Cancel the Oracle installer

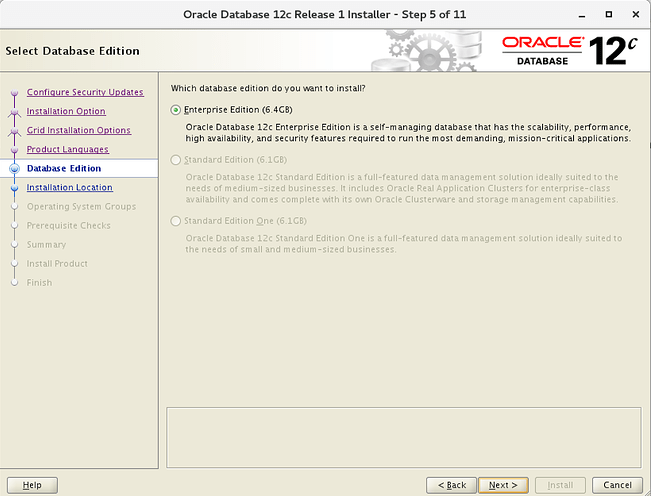617,485
